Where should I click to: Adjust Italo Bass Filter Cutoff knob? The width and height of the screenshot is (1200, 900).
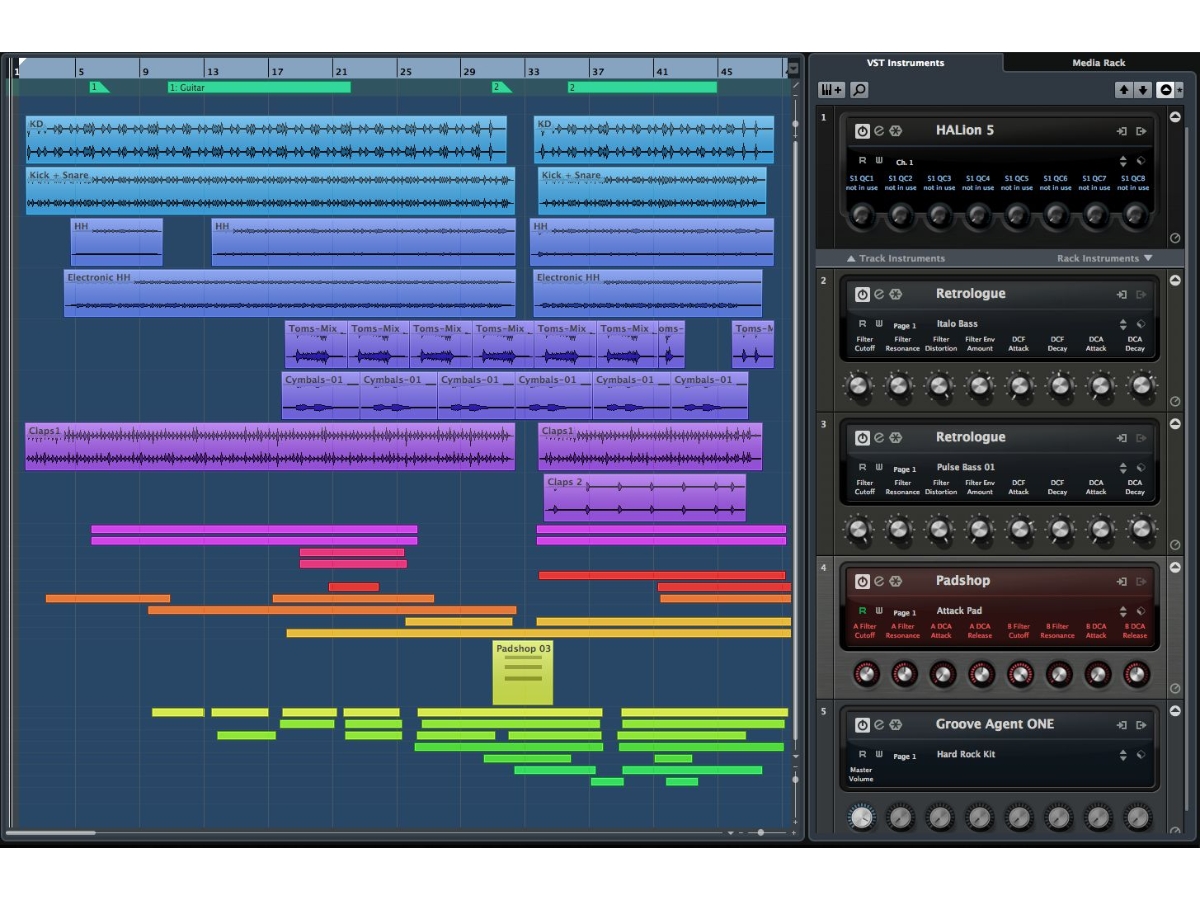[858, 385]
